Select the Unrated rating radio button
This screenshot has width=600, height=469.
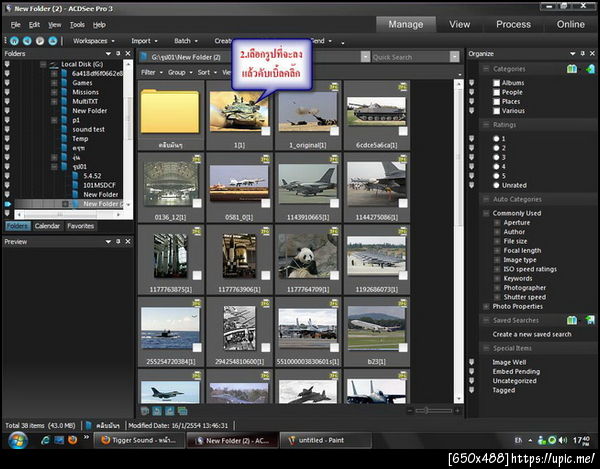point(497,185)
